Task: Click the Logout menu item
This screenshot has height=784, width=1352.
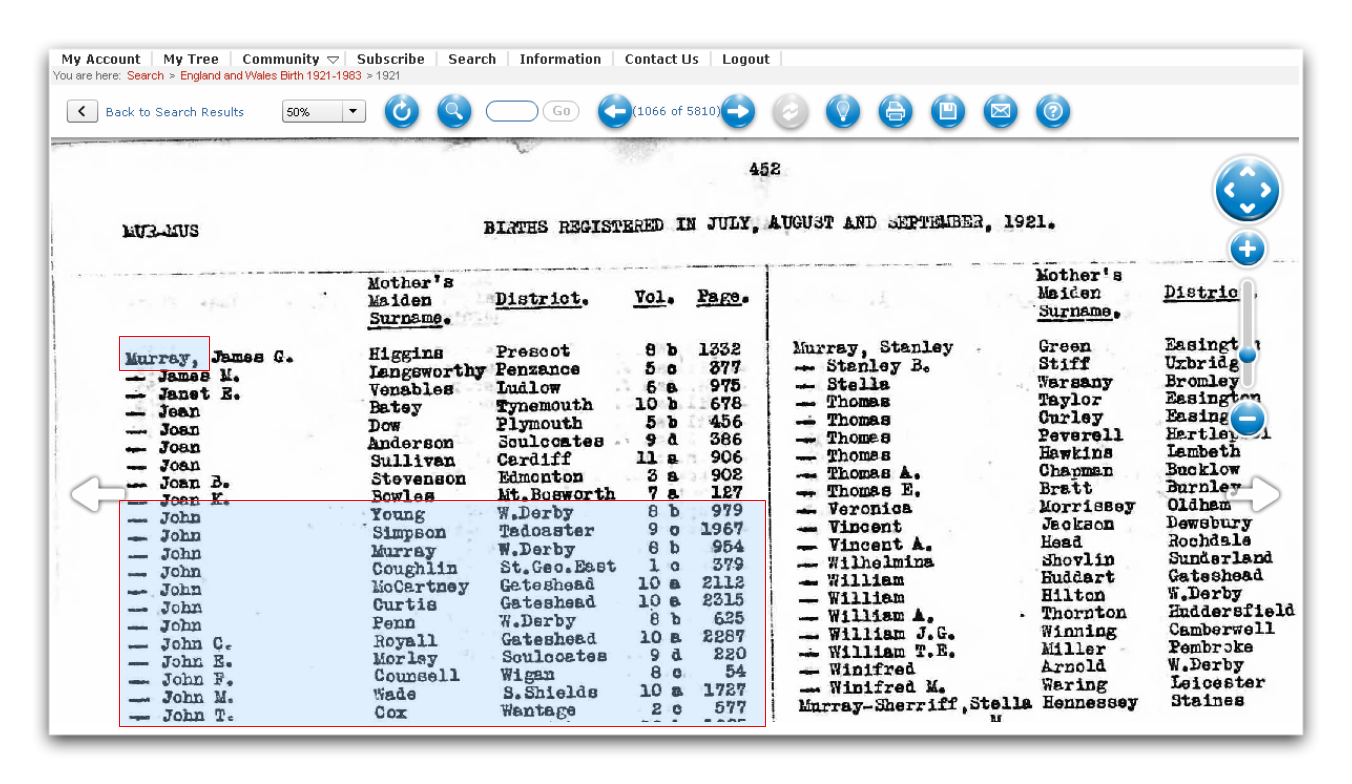Action: 746,59
